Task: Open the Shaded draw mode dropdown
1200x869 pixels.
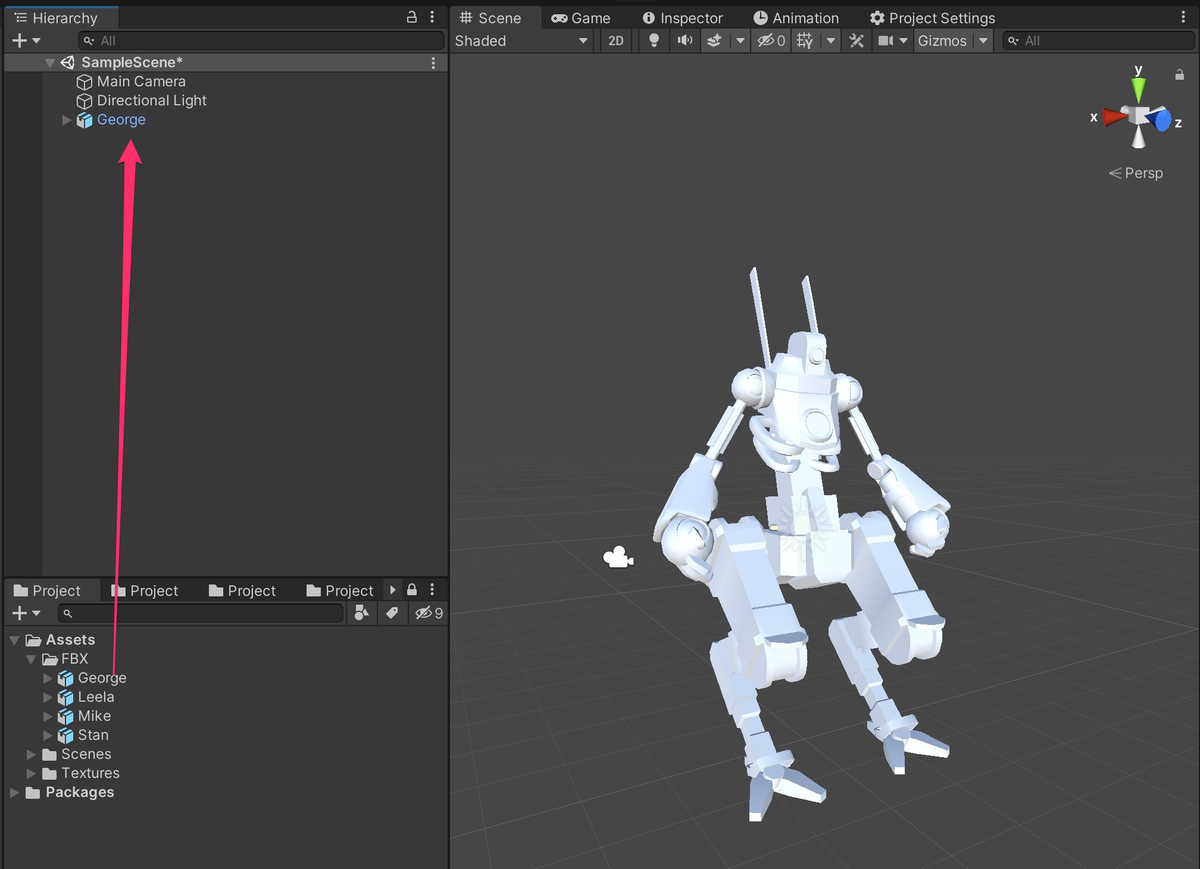Action: point(522,41)
